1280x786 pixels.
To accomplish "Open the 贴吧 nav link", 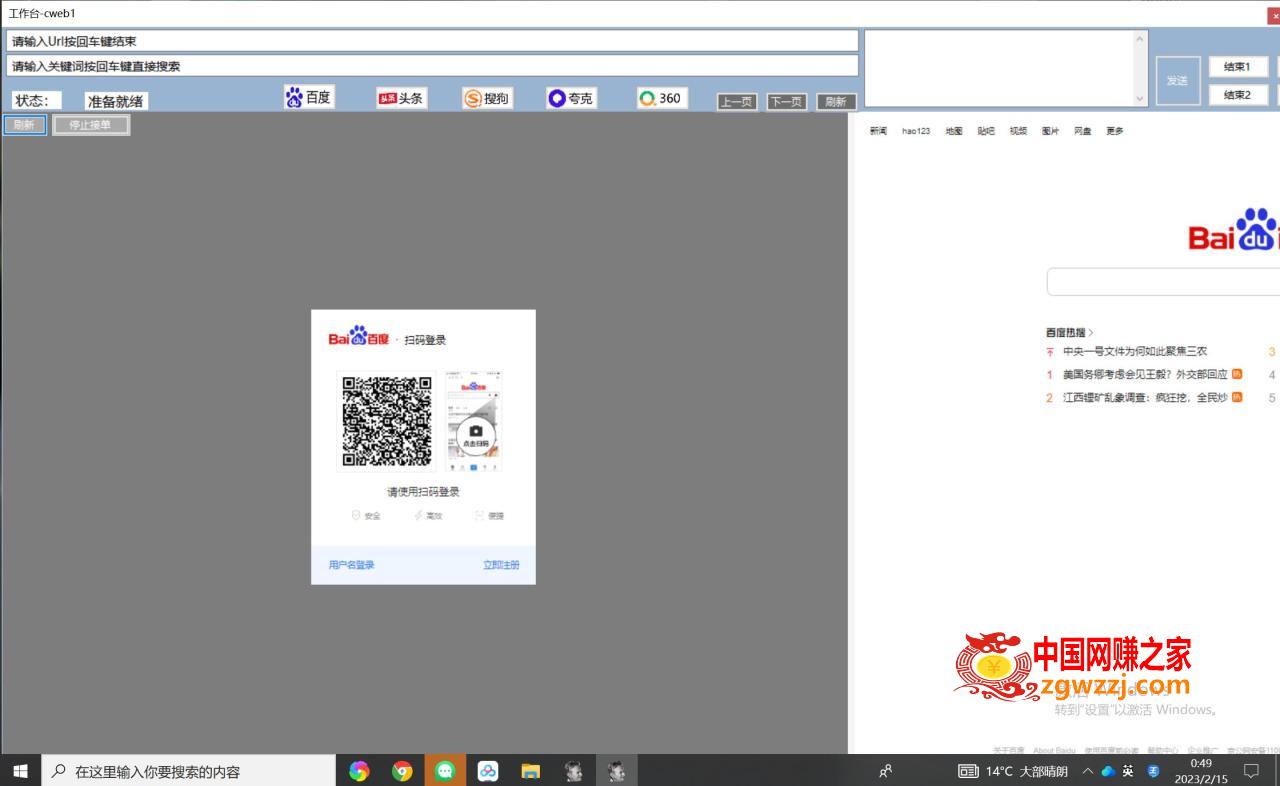I will pyautogui.click(x=986, y=131).
